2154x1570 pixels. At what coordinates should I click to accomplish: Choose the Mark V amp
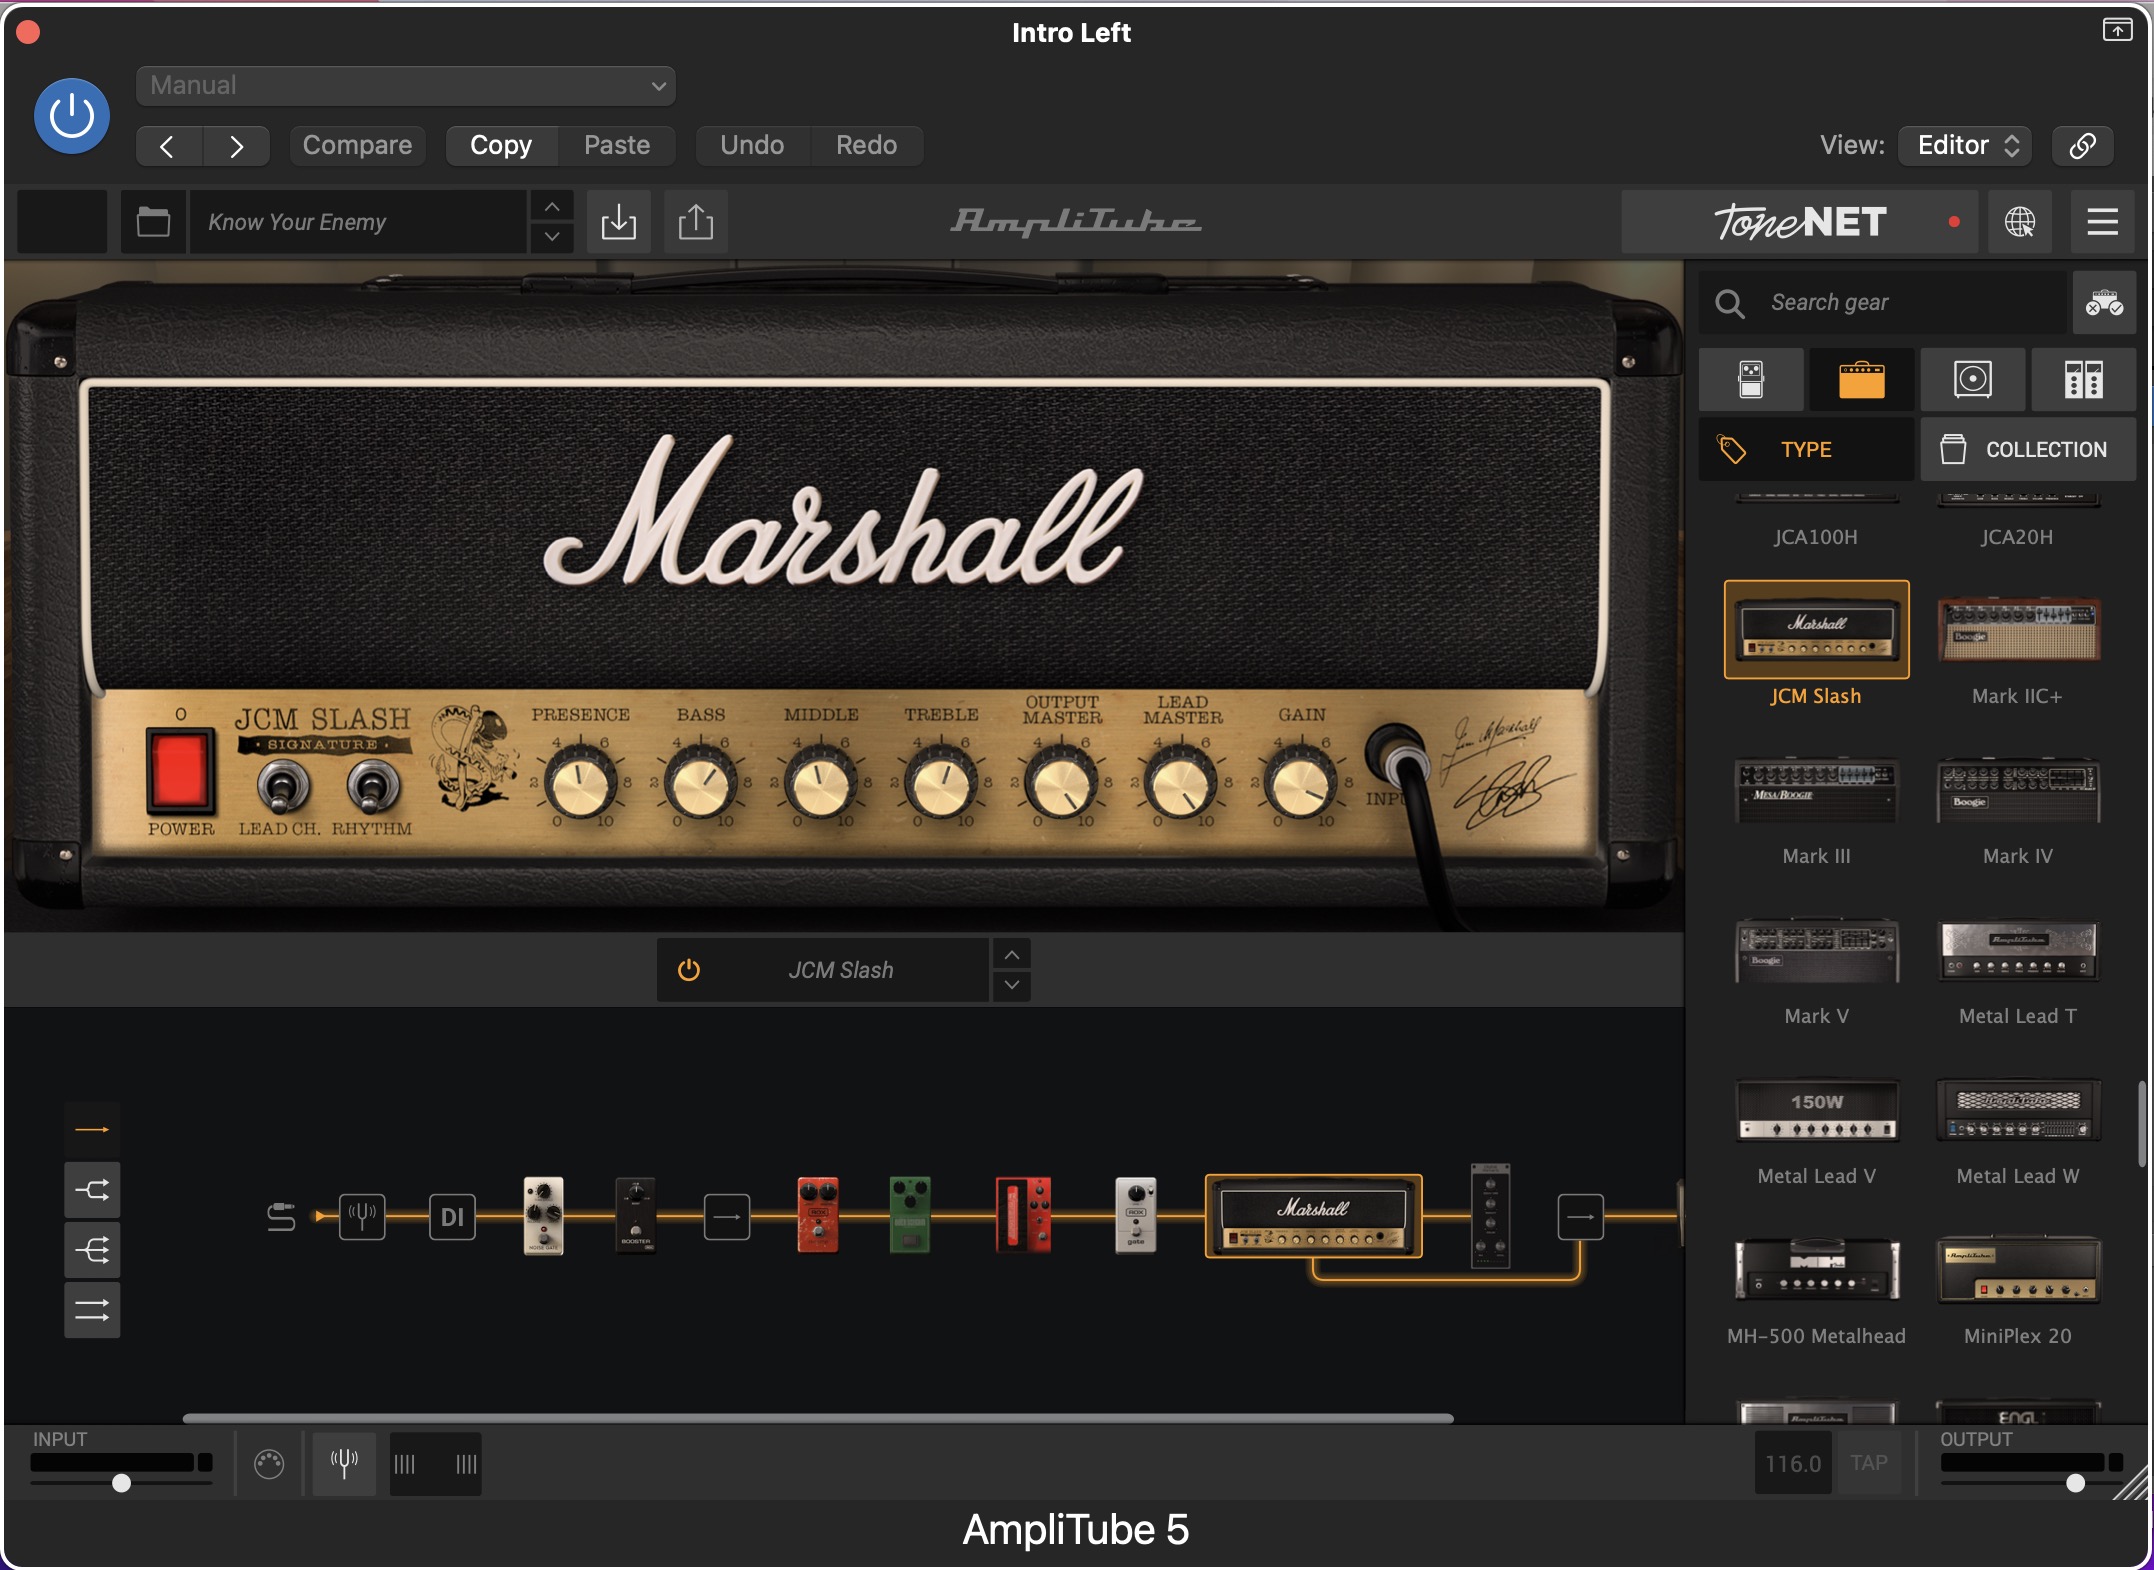point(1816,950)
